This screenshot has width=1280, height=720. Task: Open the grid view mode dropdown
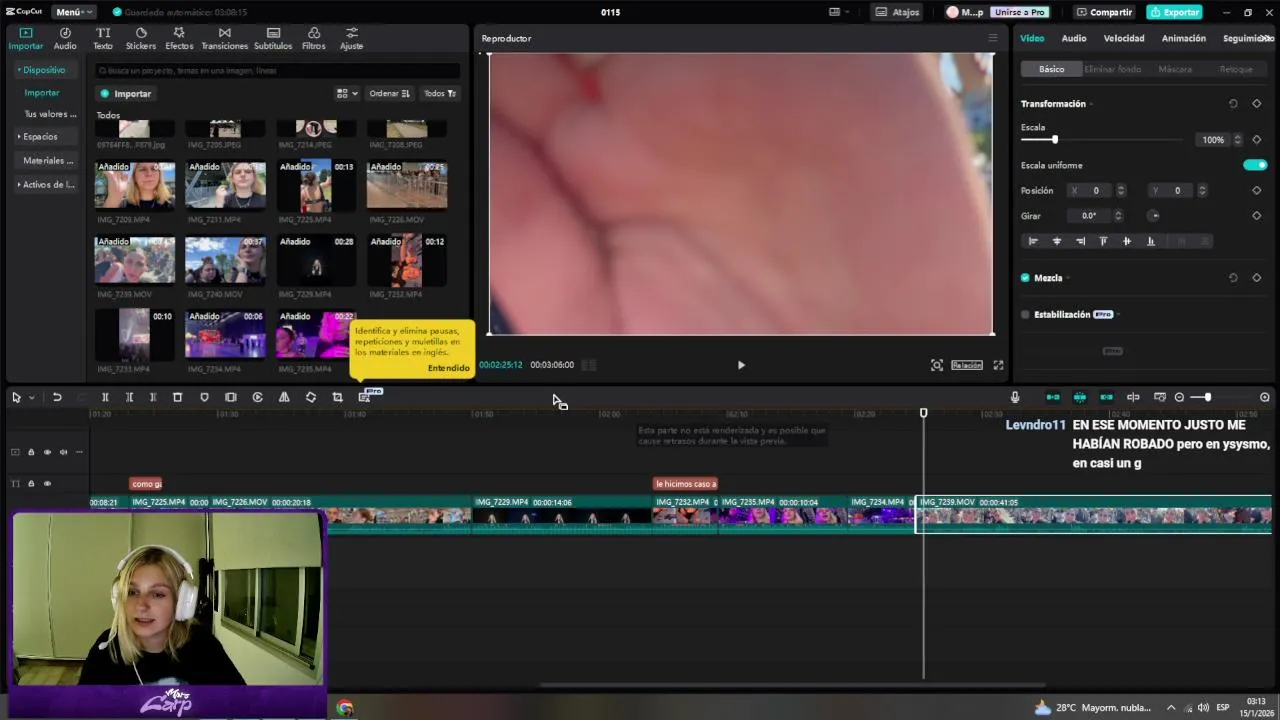[x=347, y=93]
